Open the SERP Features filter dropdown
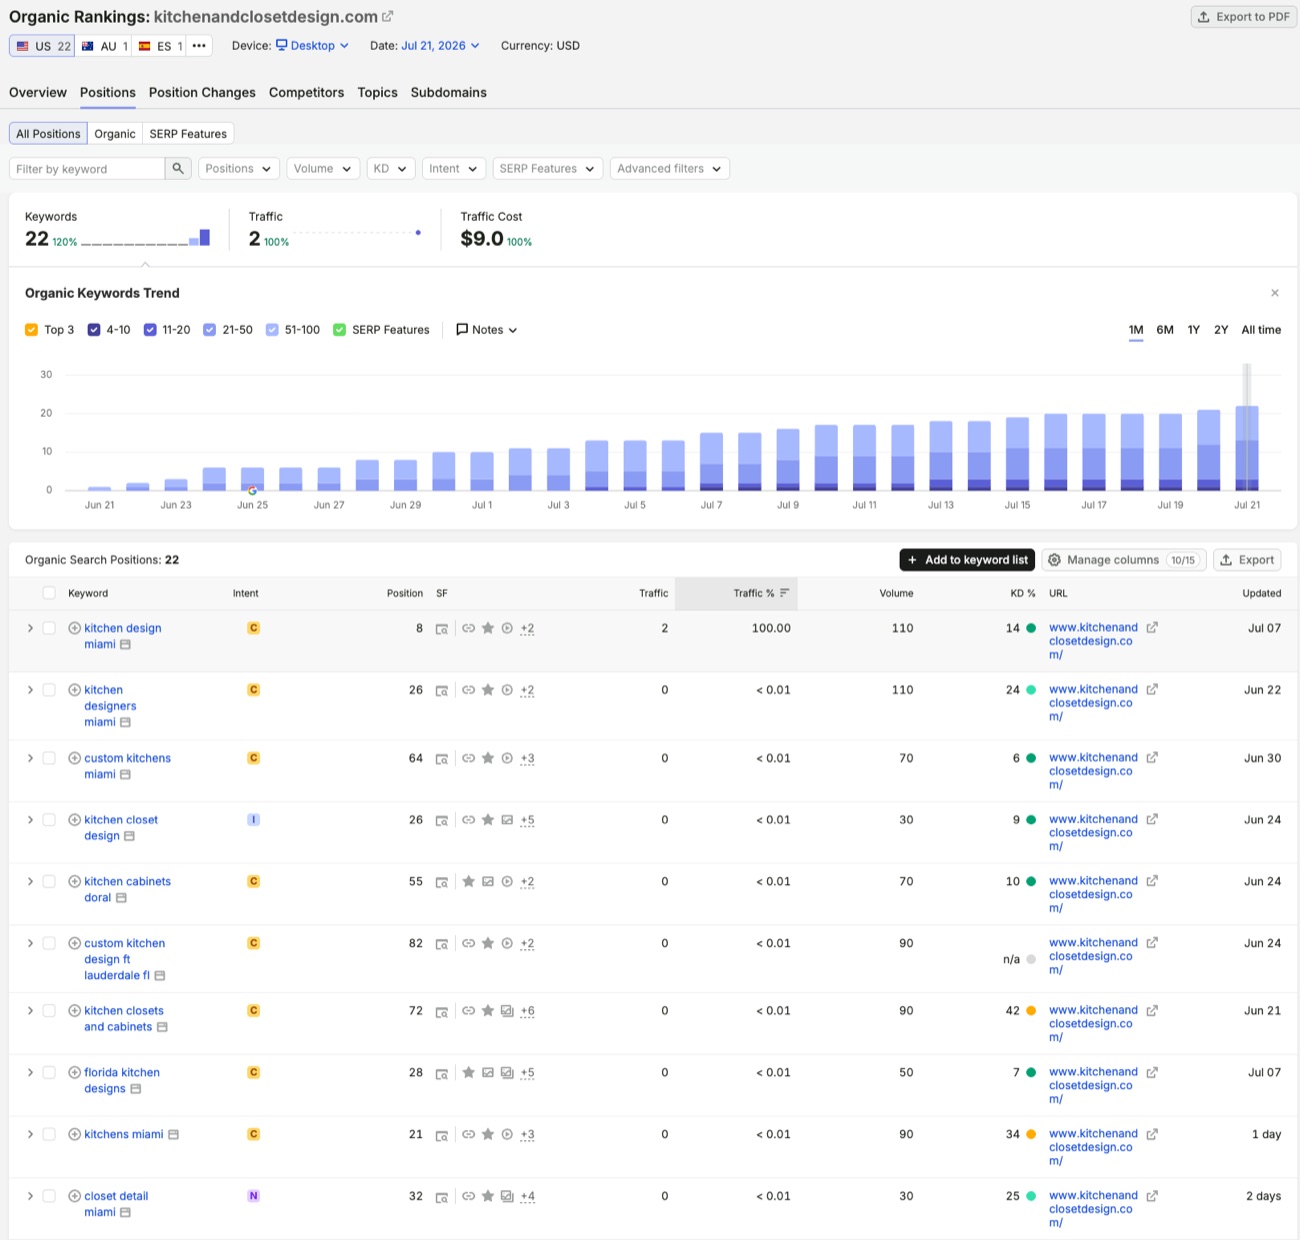This screenshot has height=1240, width=1300. click(548, 169)
